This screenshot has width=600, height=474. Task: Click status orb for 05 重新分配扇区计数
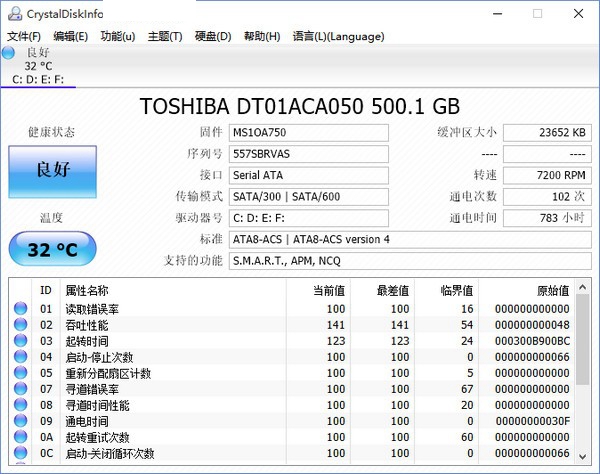coord(20,373)
